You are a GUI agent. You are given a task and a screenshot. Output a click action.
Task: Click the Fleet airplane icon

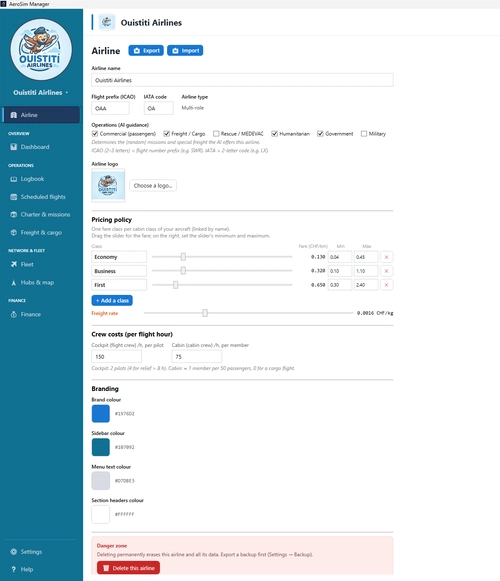(x=14, y=264)
